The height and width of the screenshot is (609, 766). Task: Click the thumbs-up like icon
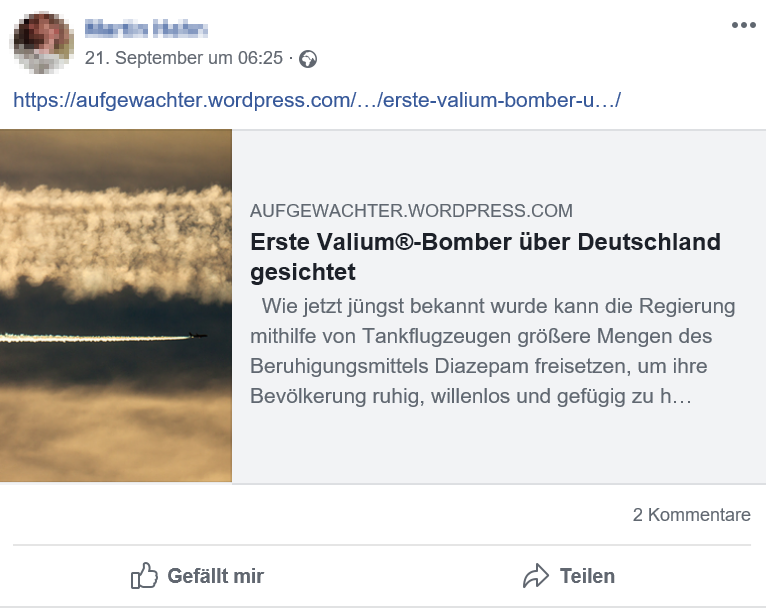click(x=145, y=576)
